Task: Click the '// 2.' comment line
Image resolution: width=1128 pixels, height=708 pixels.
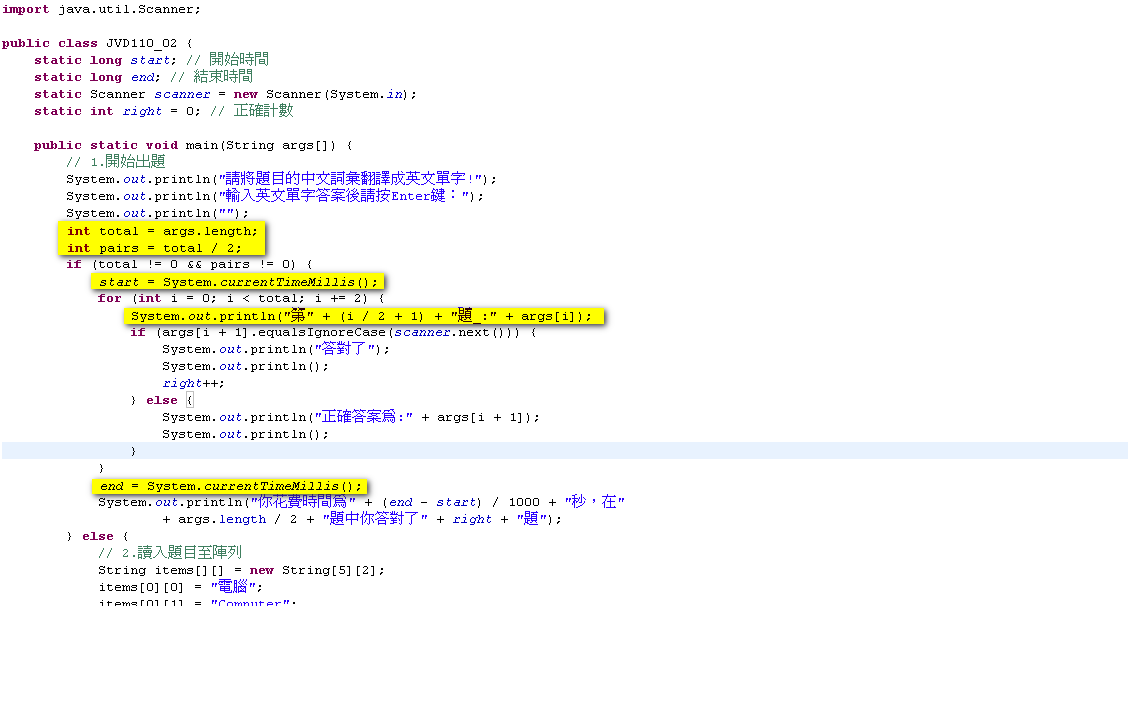Action: 170,553
